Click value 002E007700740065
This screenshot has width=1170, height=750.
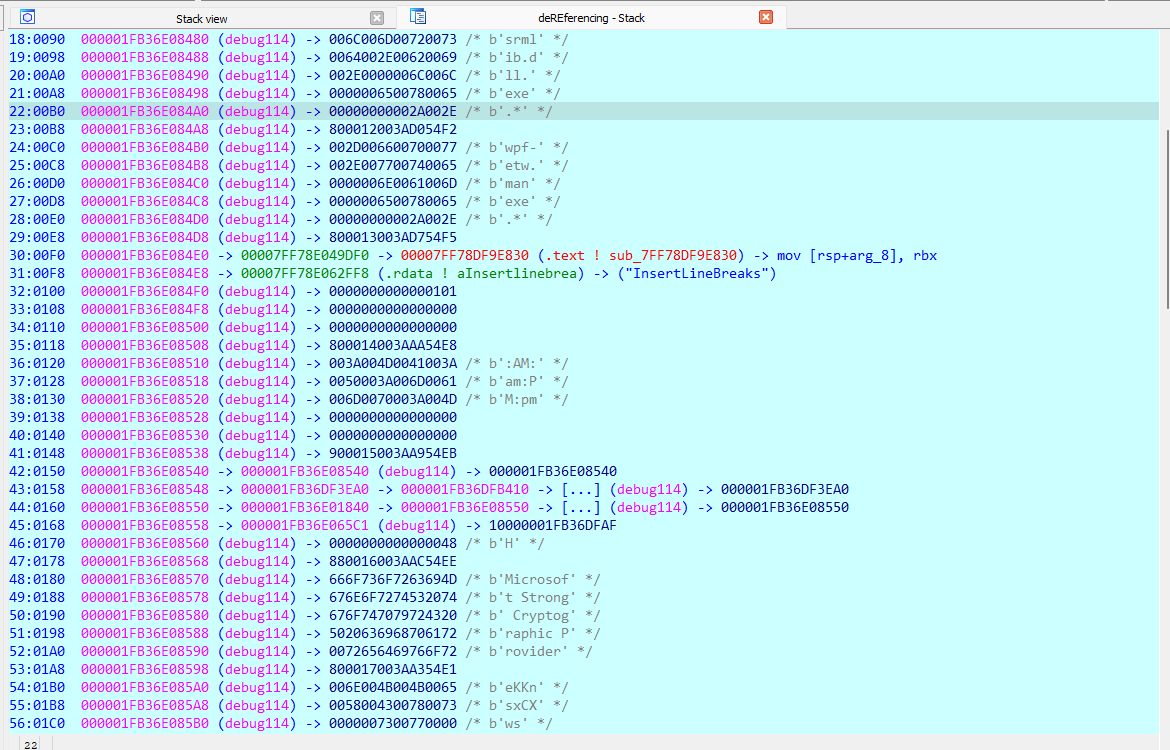tap(392, 165)
